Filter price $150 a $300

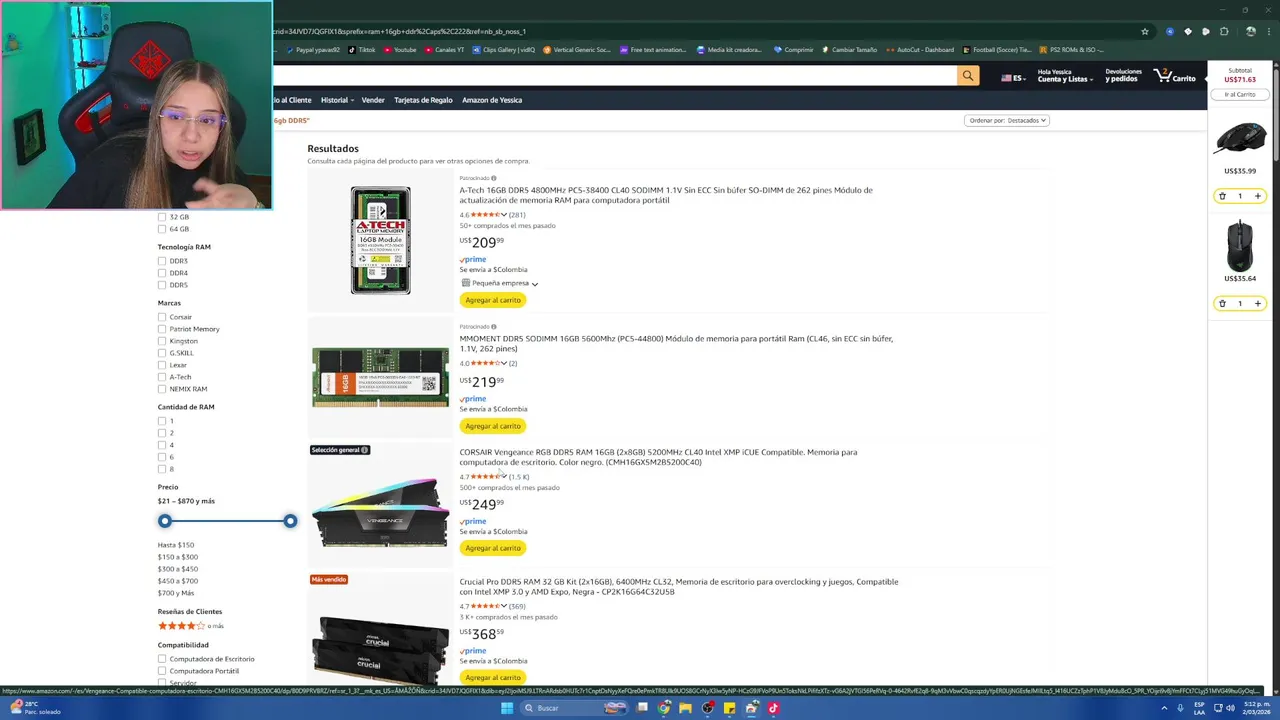click(178, 557)
